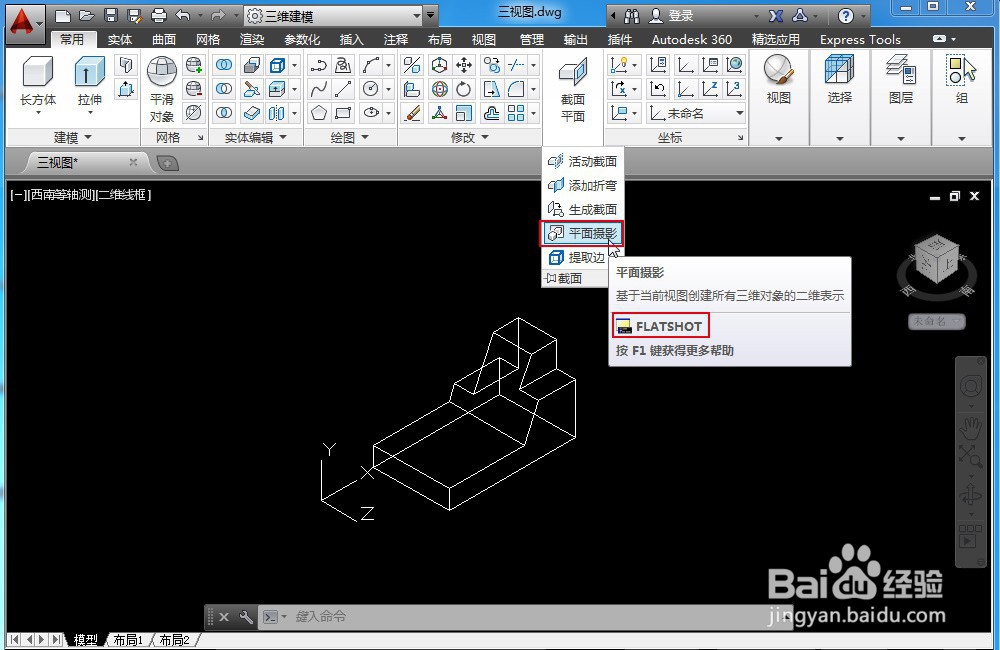Click the 截面平面 section plane button

[x=573, y=90]
